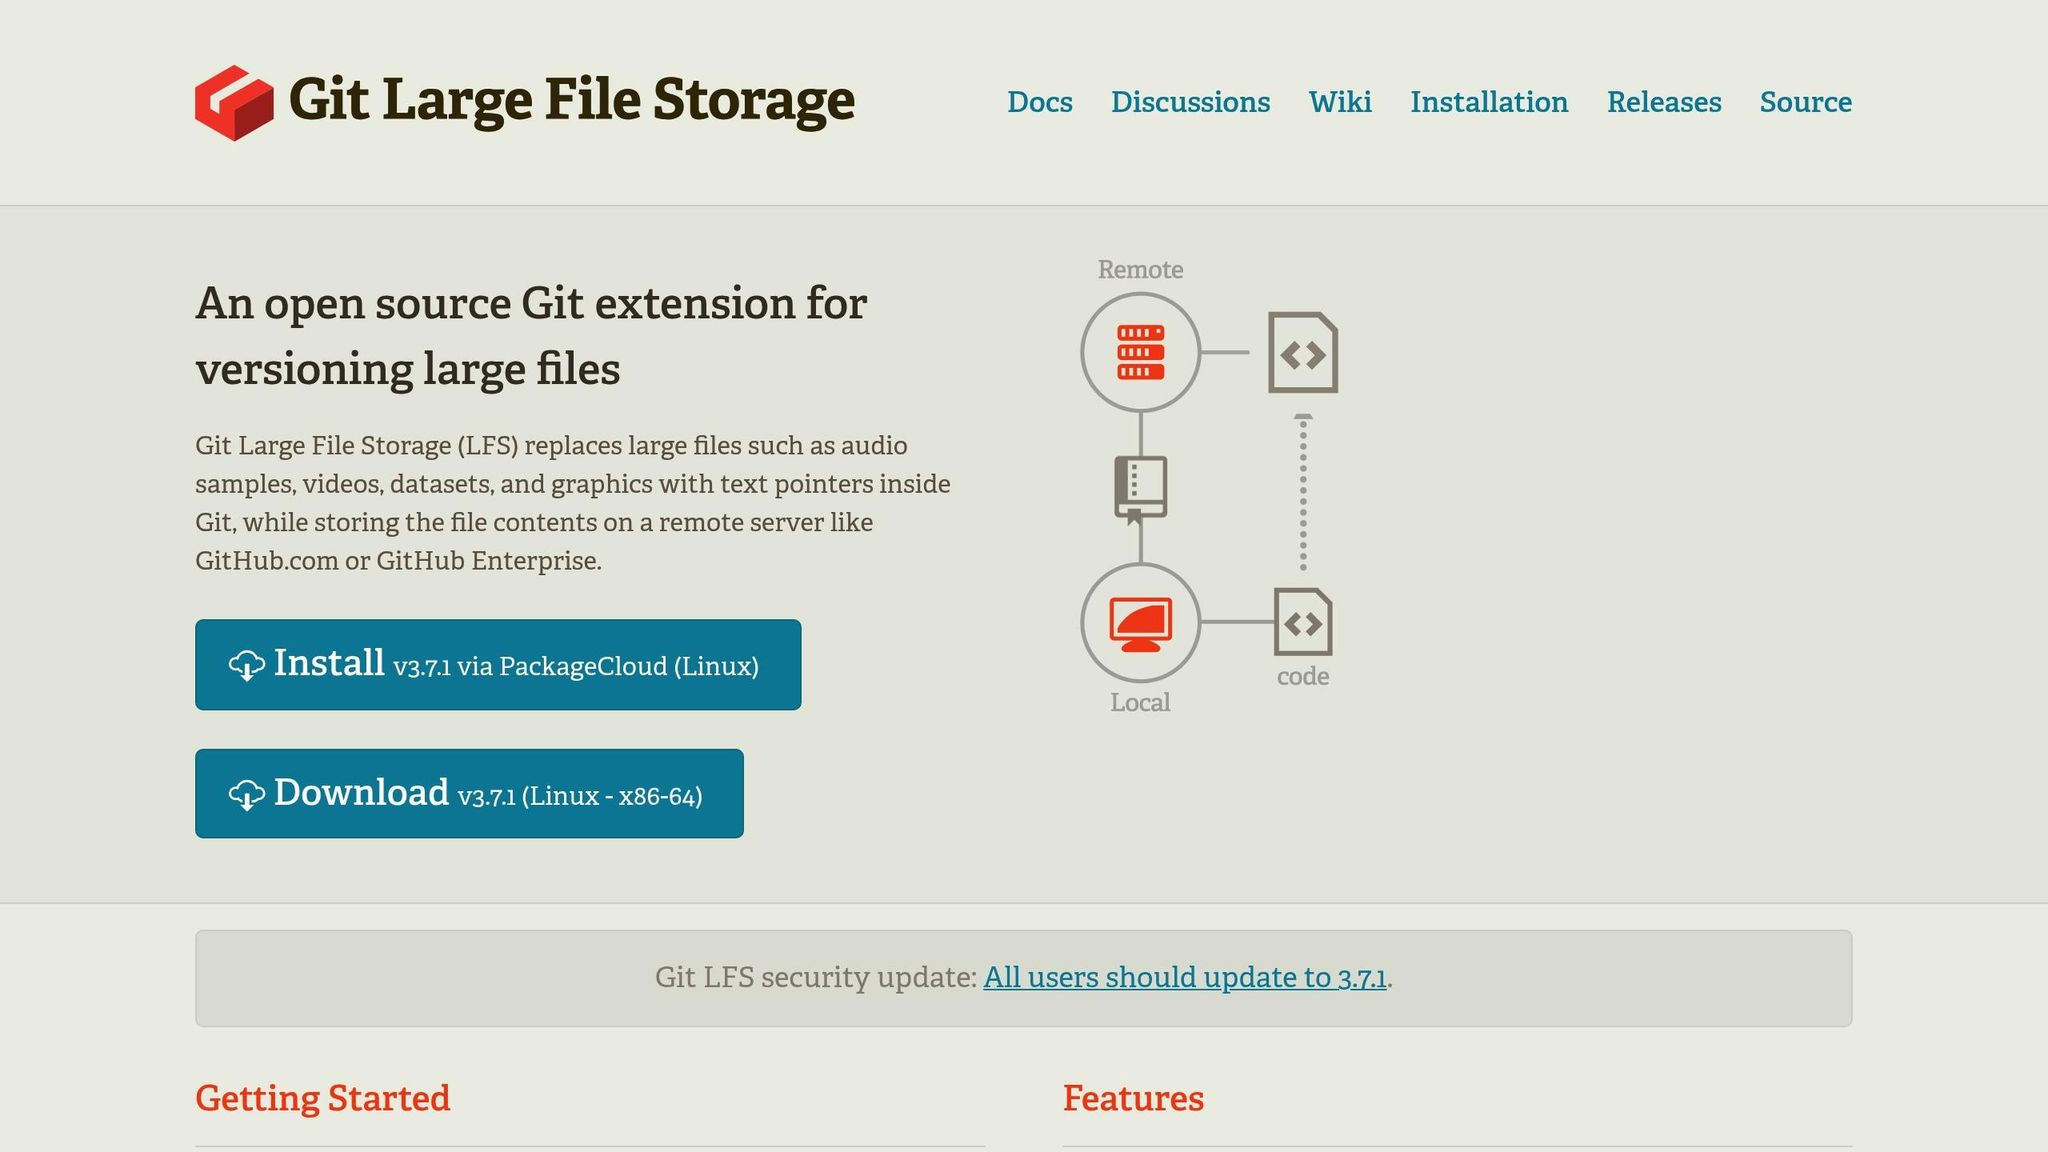The width and height of the screenshot is (2048, 1152).
Task: Click the cloud download icon on Install button
Action: (x=245, y=663)
